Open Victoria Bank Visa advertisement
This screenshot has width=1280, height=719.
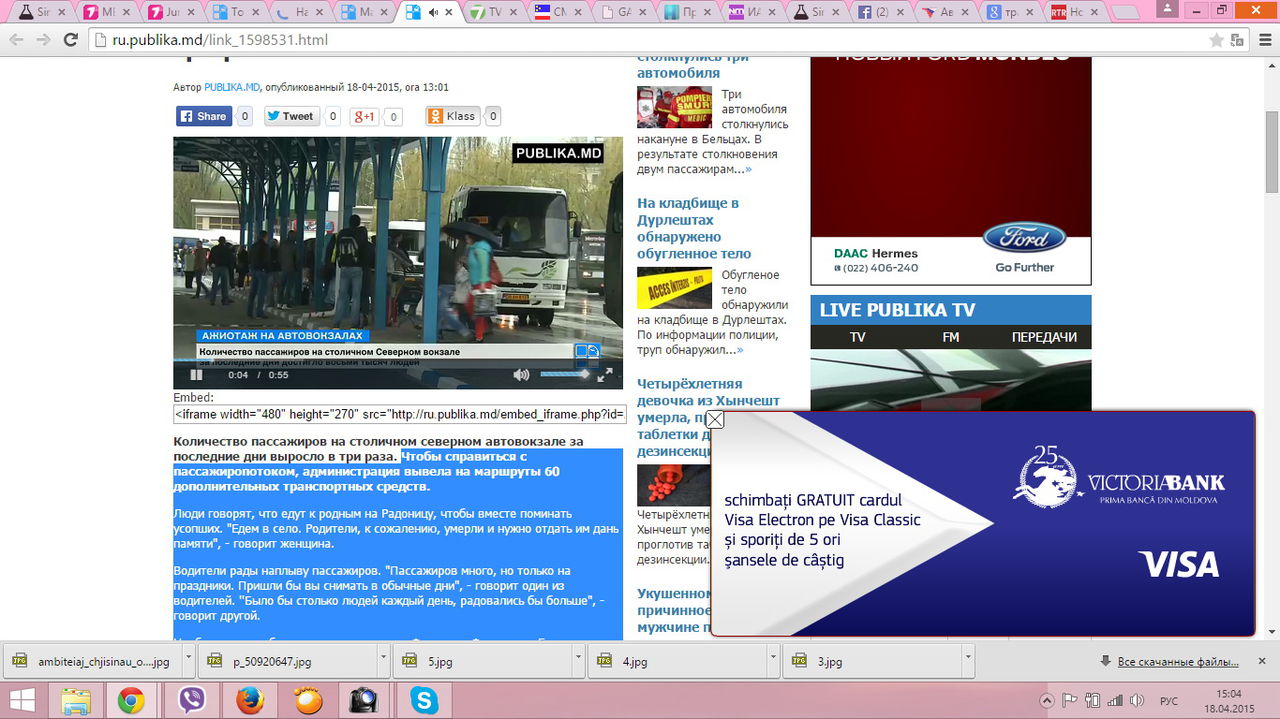[x=983, y=523]
